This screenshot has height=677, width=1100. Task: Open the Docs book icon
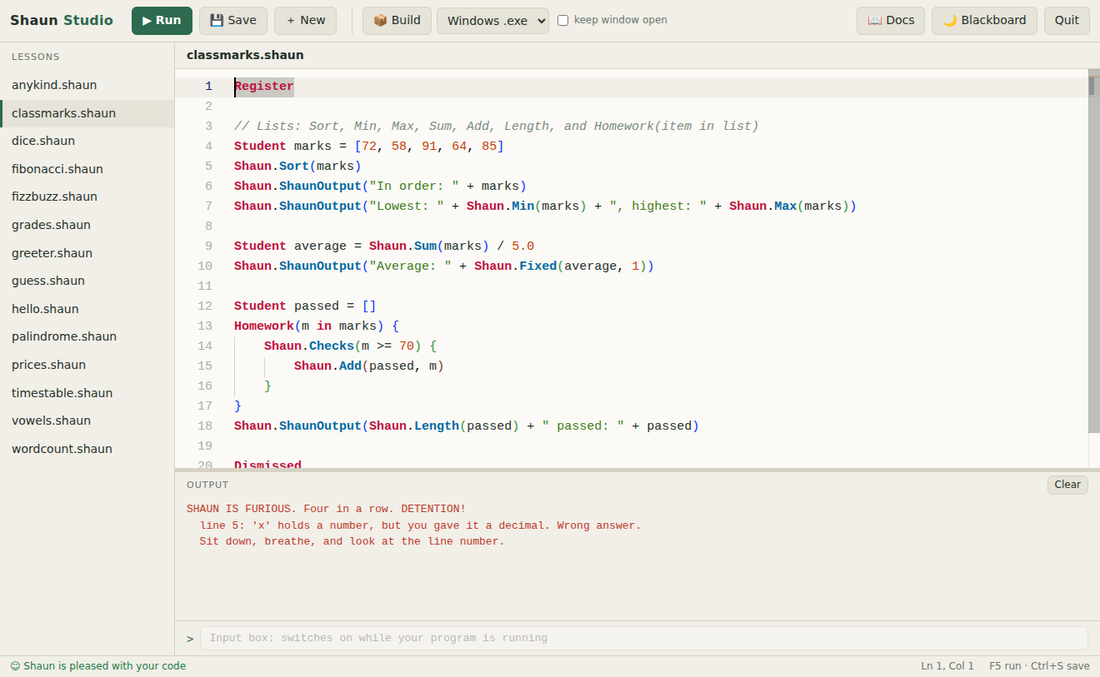(874, 20)
